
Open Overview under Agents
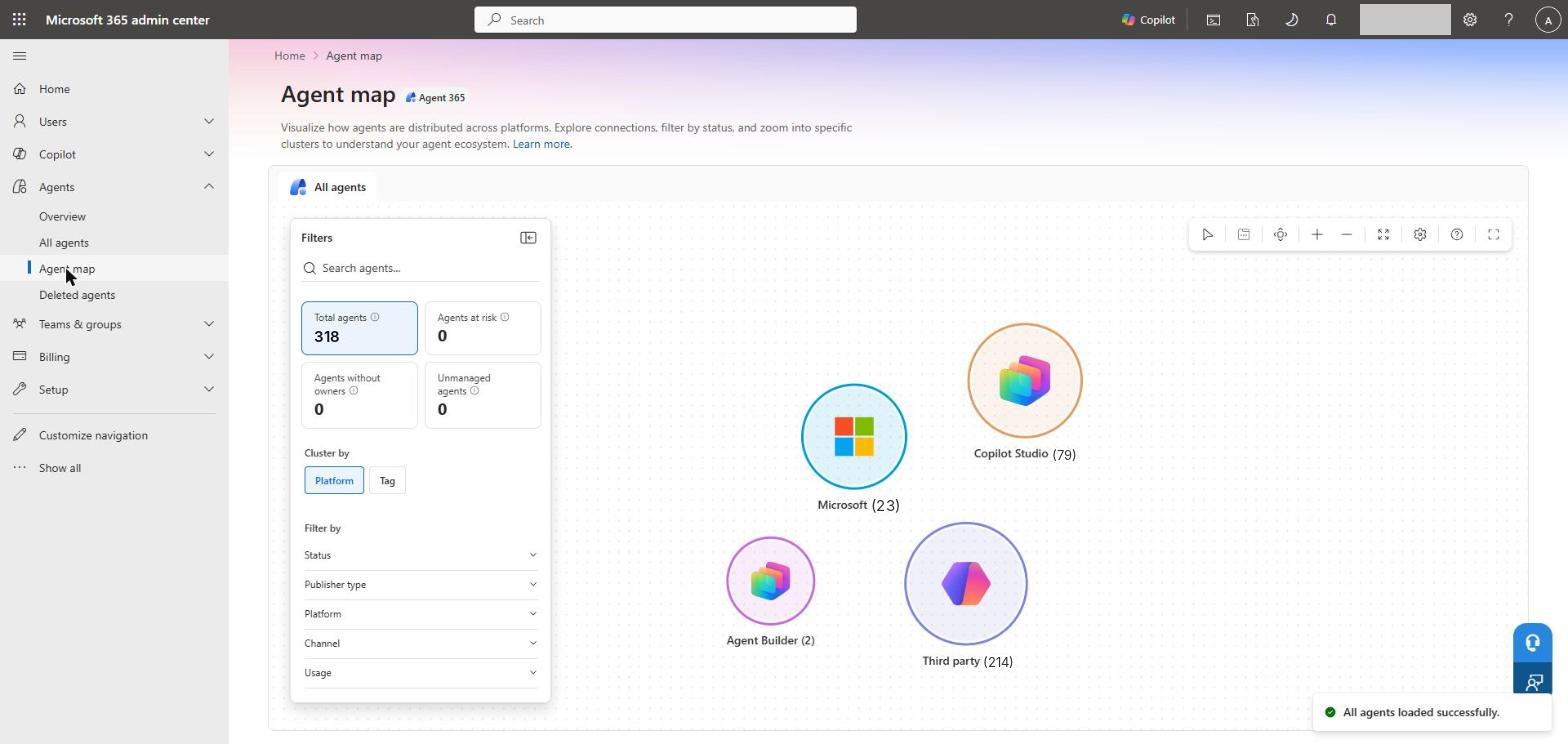click(x=62, y=216)
